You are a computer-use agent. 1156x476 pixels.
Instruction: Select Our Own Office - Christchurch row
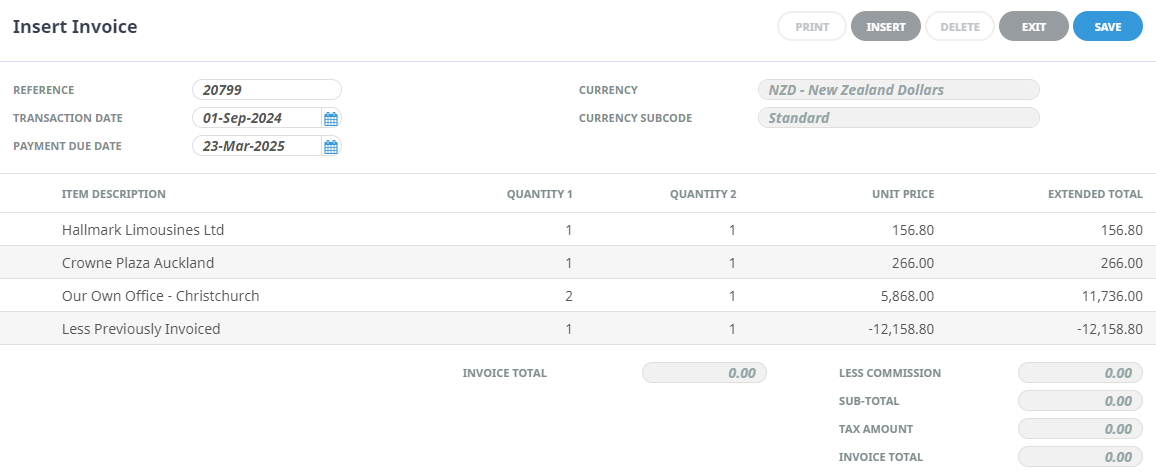coord(160,296)
